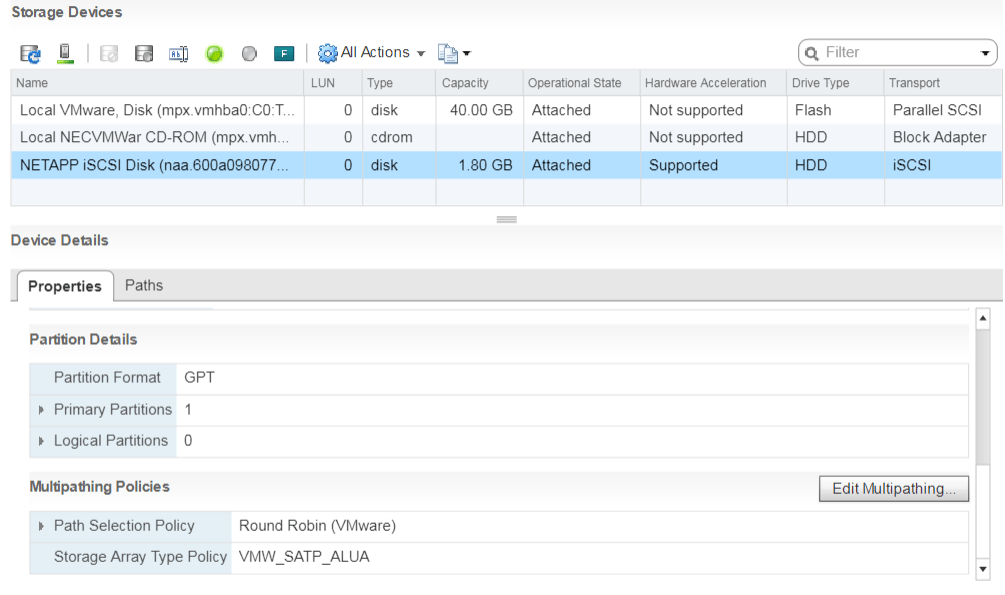Screen dimensions: 1005x595
Task: Sort the table by Capacity column header
Action: [x=479, y=83]
